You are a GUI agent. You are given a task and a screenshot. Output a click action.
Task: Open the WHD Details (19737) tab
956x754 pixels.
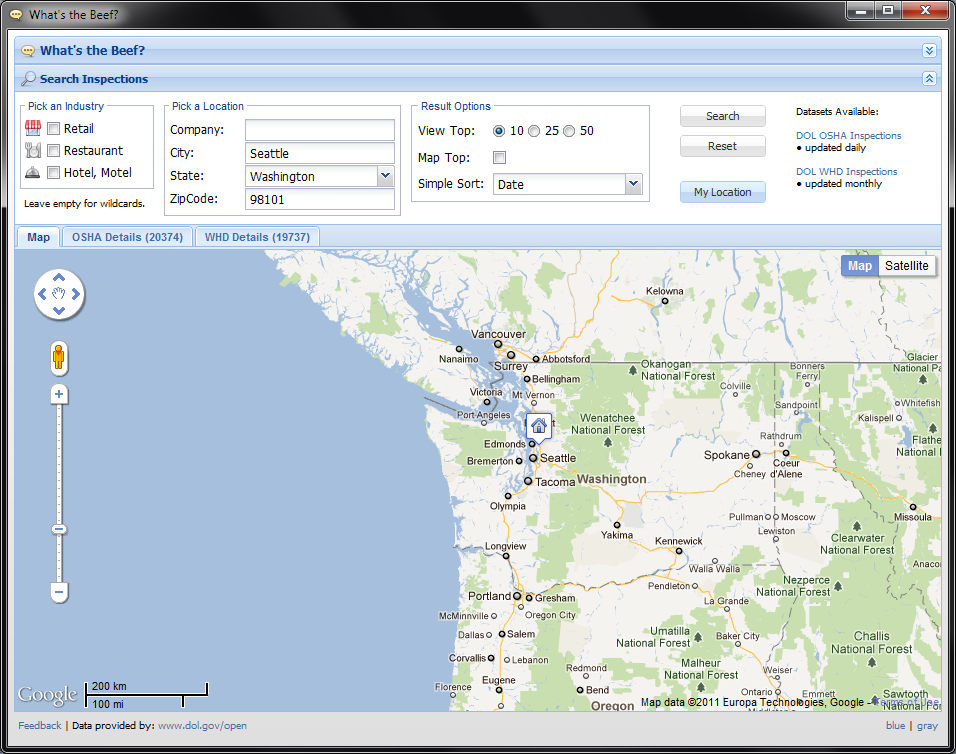coord(257,237)
